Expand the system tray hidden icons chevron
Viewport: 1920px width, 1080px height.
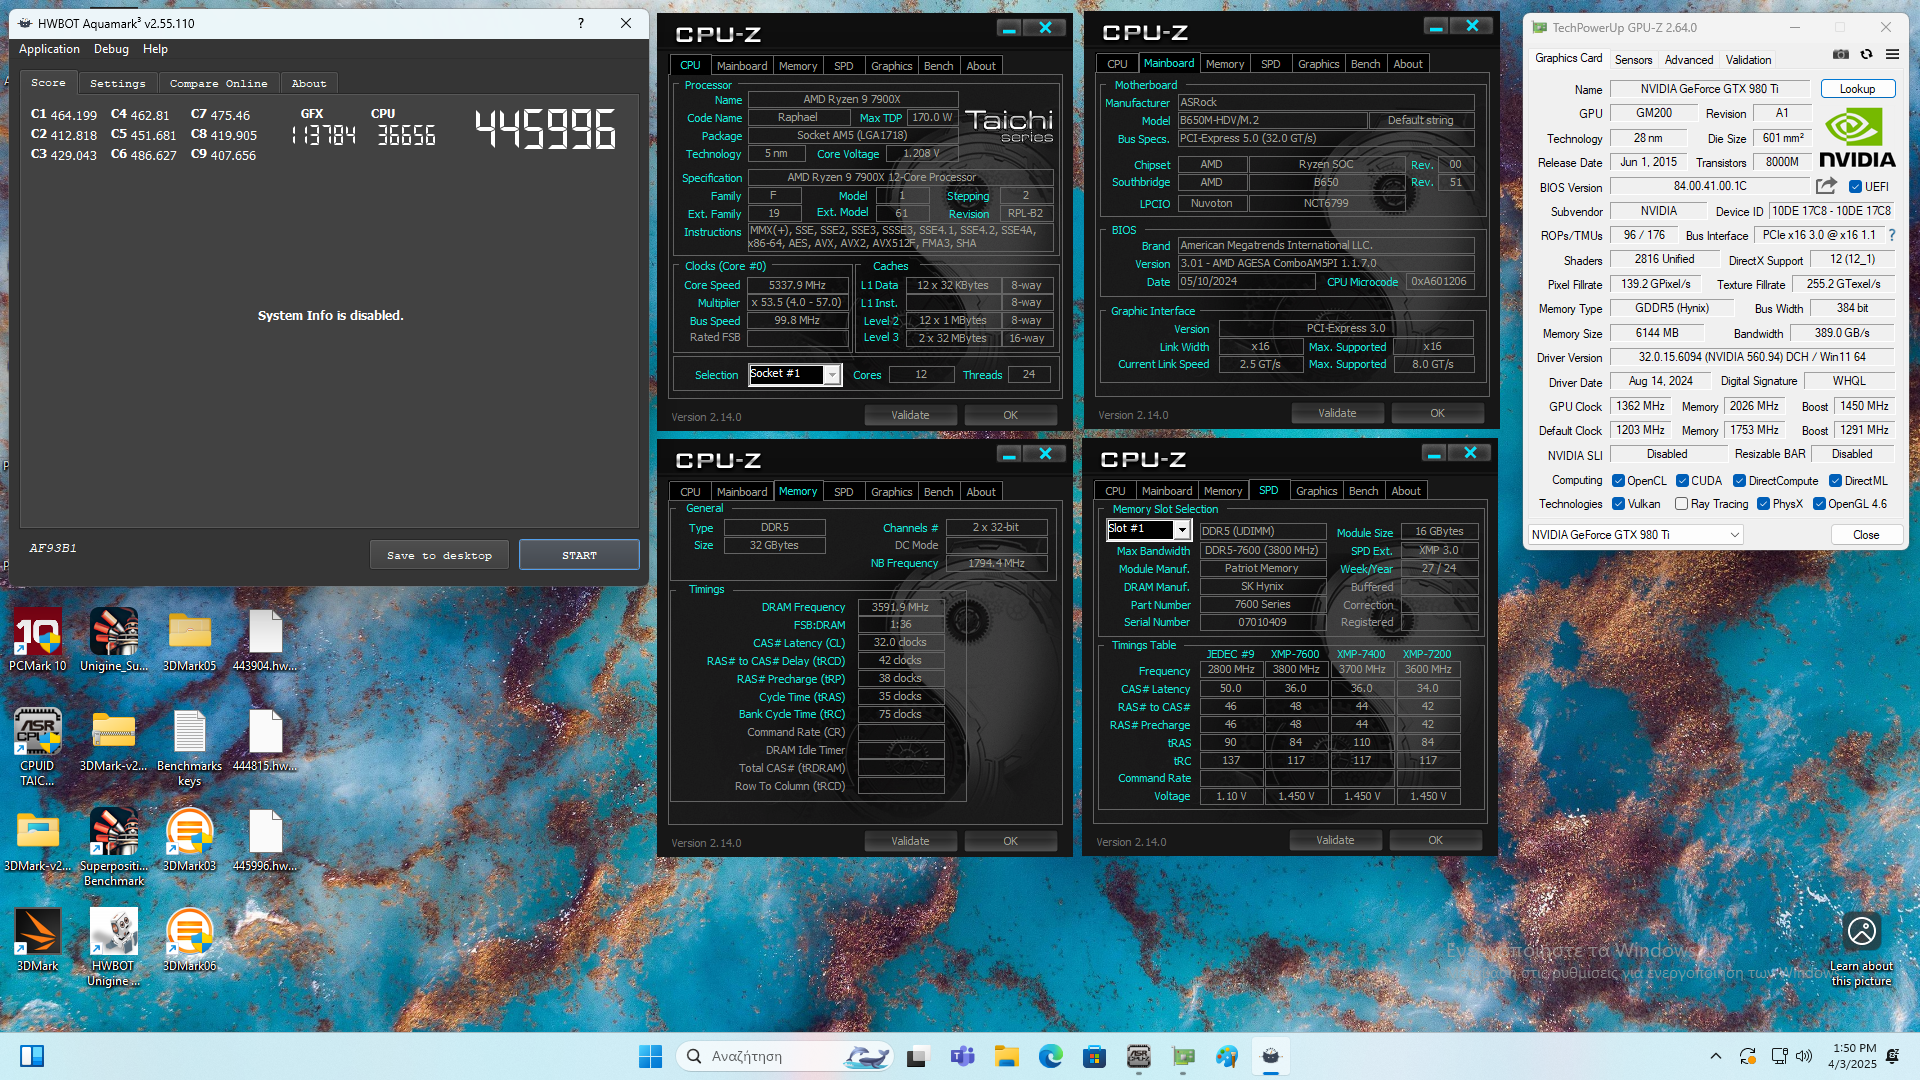(x=1716, y=1056)
